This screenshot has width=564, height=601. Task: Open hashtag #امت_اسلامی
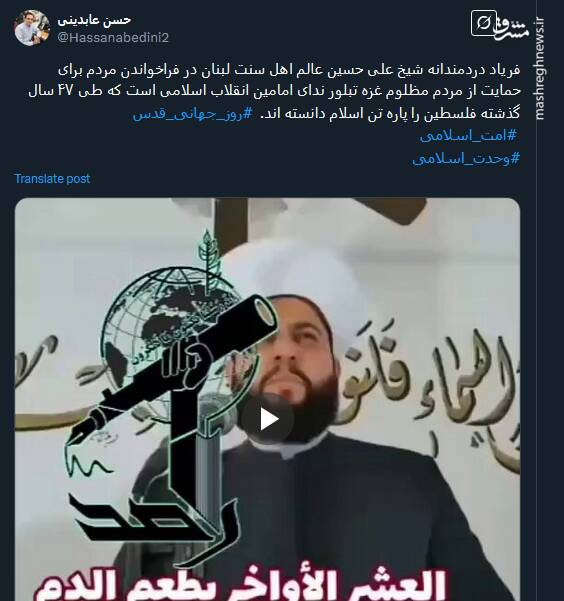click(469, 136)
